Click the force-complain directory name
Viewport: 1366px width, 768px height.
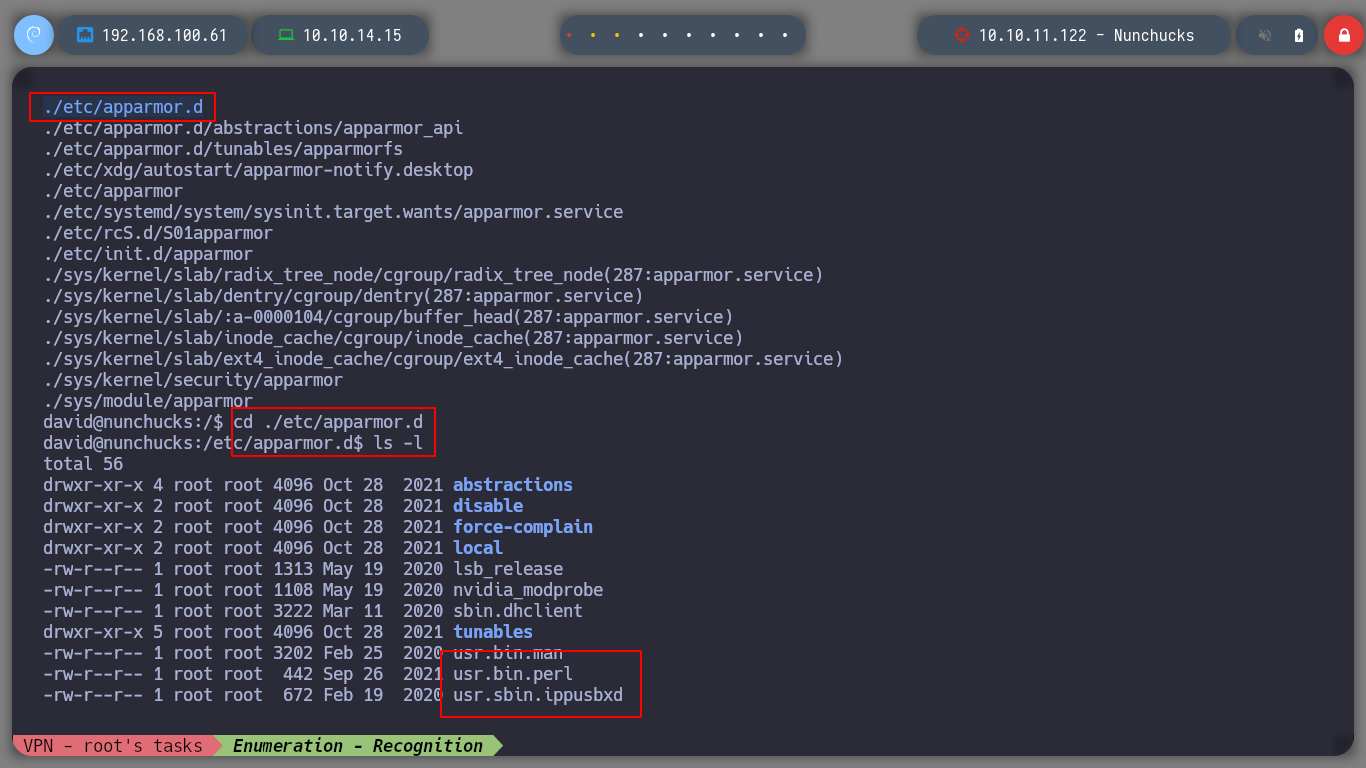pyautogui.click(x=523, y=527)
